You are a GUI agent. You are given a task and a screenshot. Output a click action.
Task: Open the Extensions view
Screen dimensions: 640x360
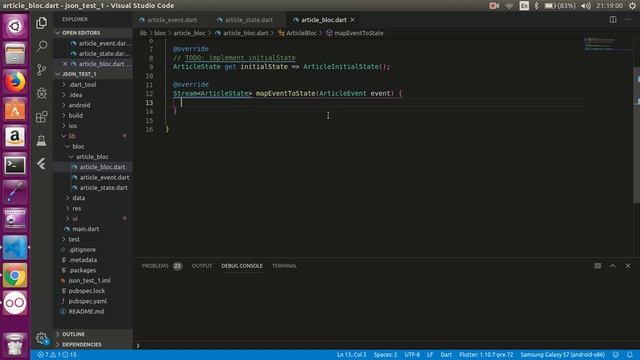[41, 117]
